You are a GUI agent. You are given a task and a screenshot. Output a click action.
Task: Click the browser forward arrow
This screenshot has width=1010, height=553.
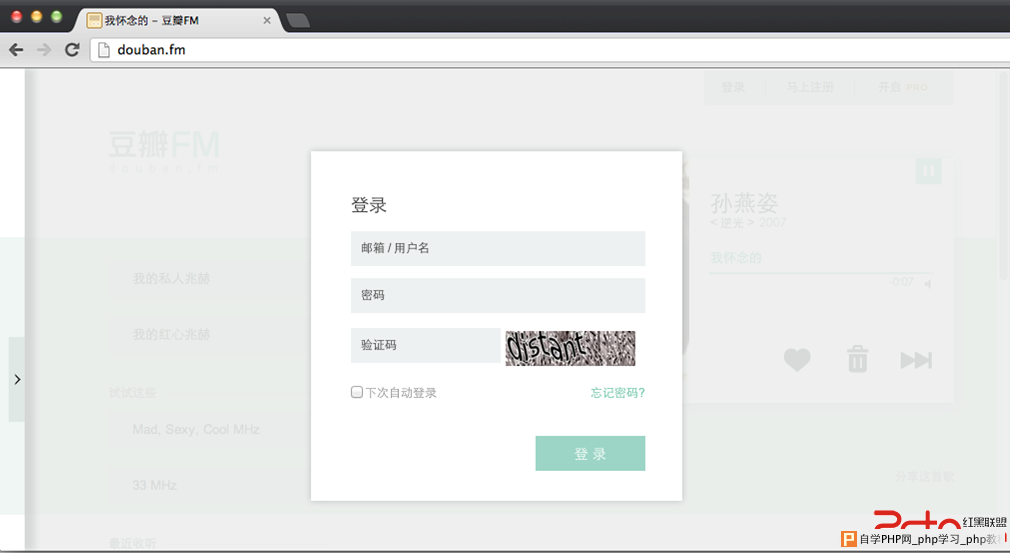click(x=44, y=50)
